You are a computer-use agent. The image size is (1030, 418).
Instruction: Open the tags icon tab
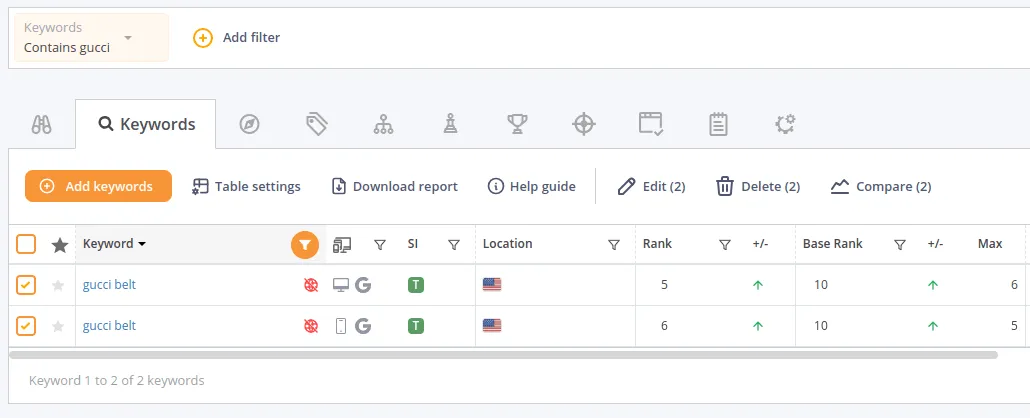(x=317, y=124)
